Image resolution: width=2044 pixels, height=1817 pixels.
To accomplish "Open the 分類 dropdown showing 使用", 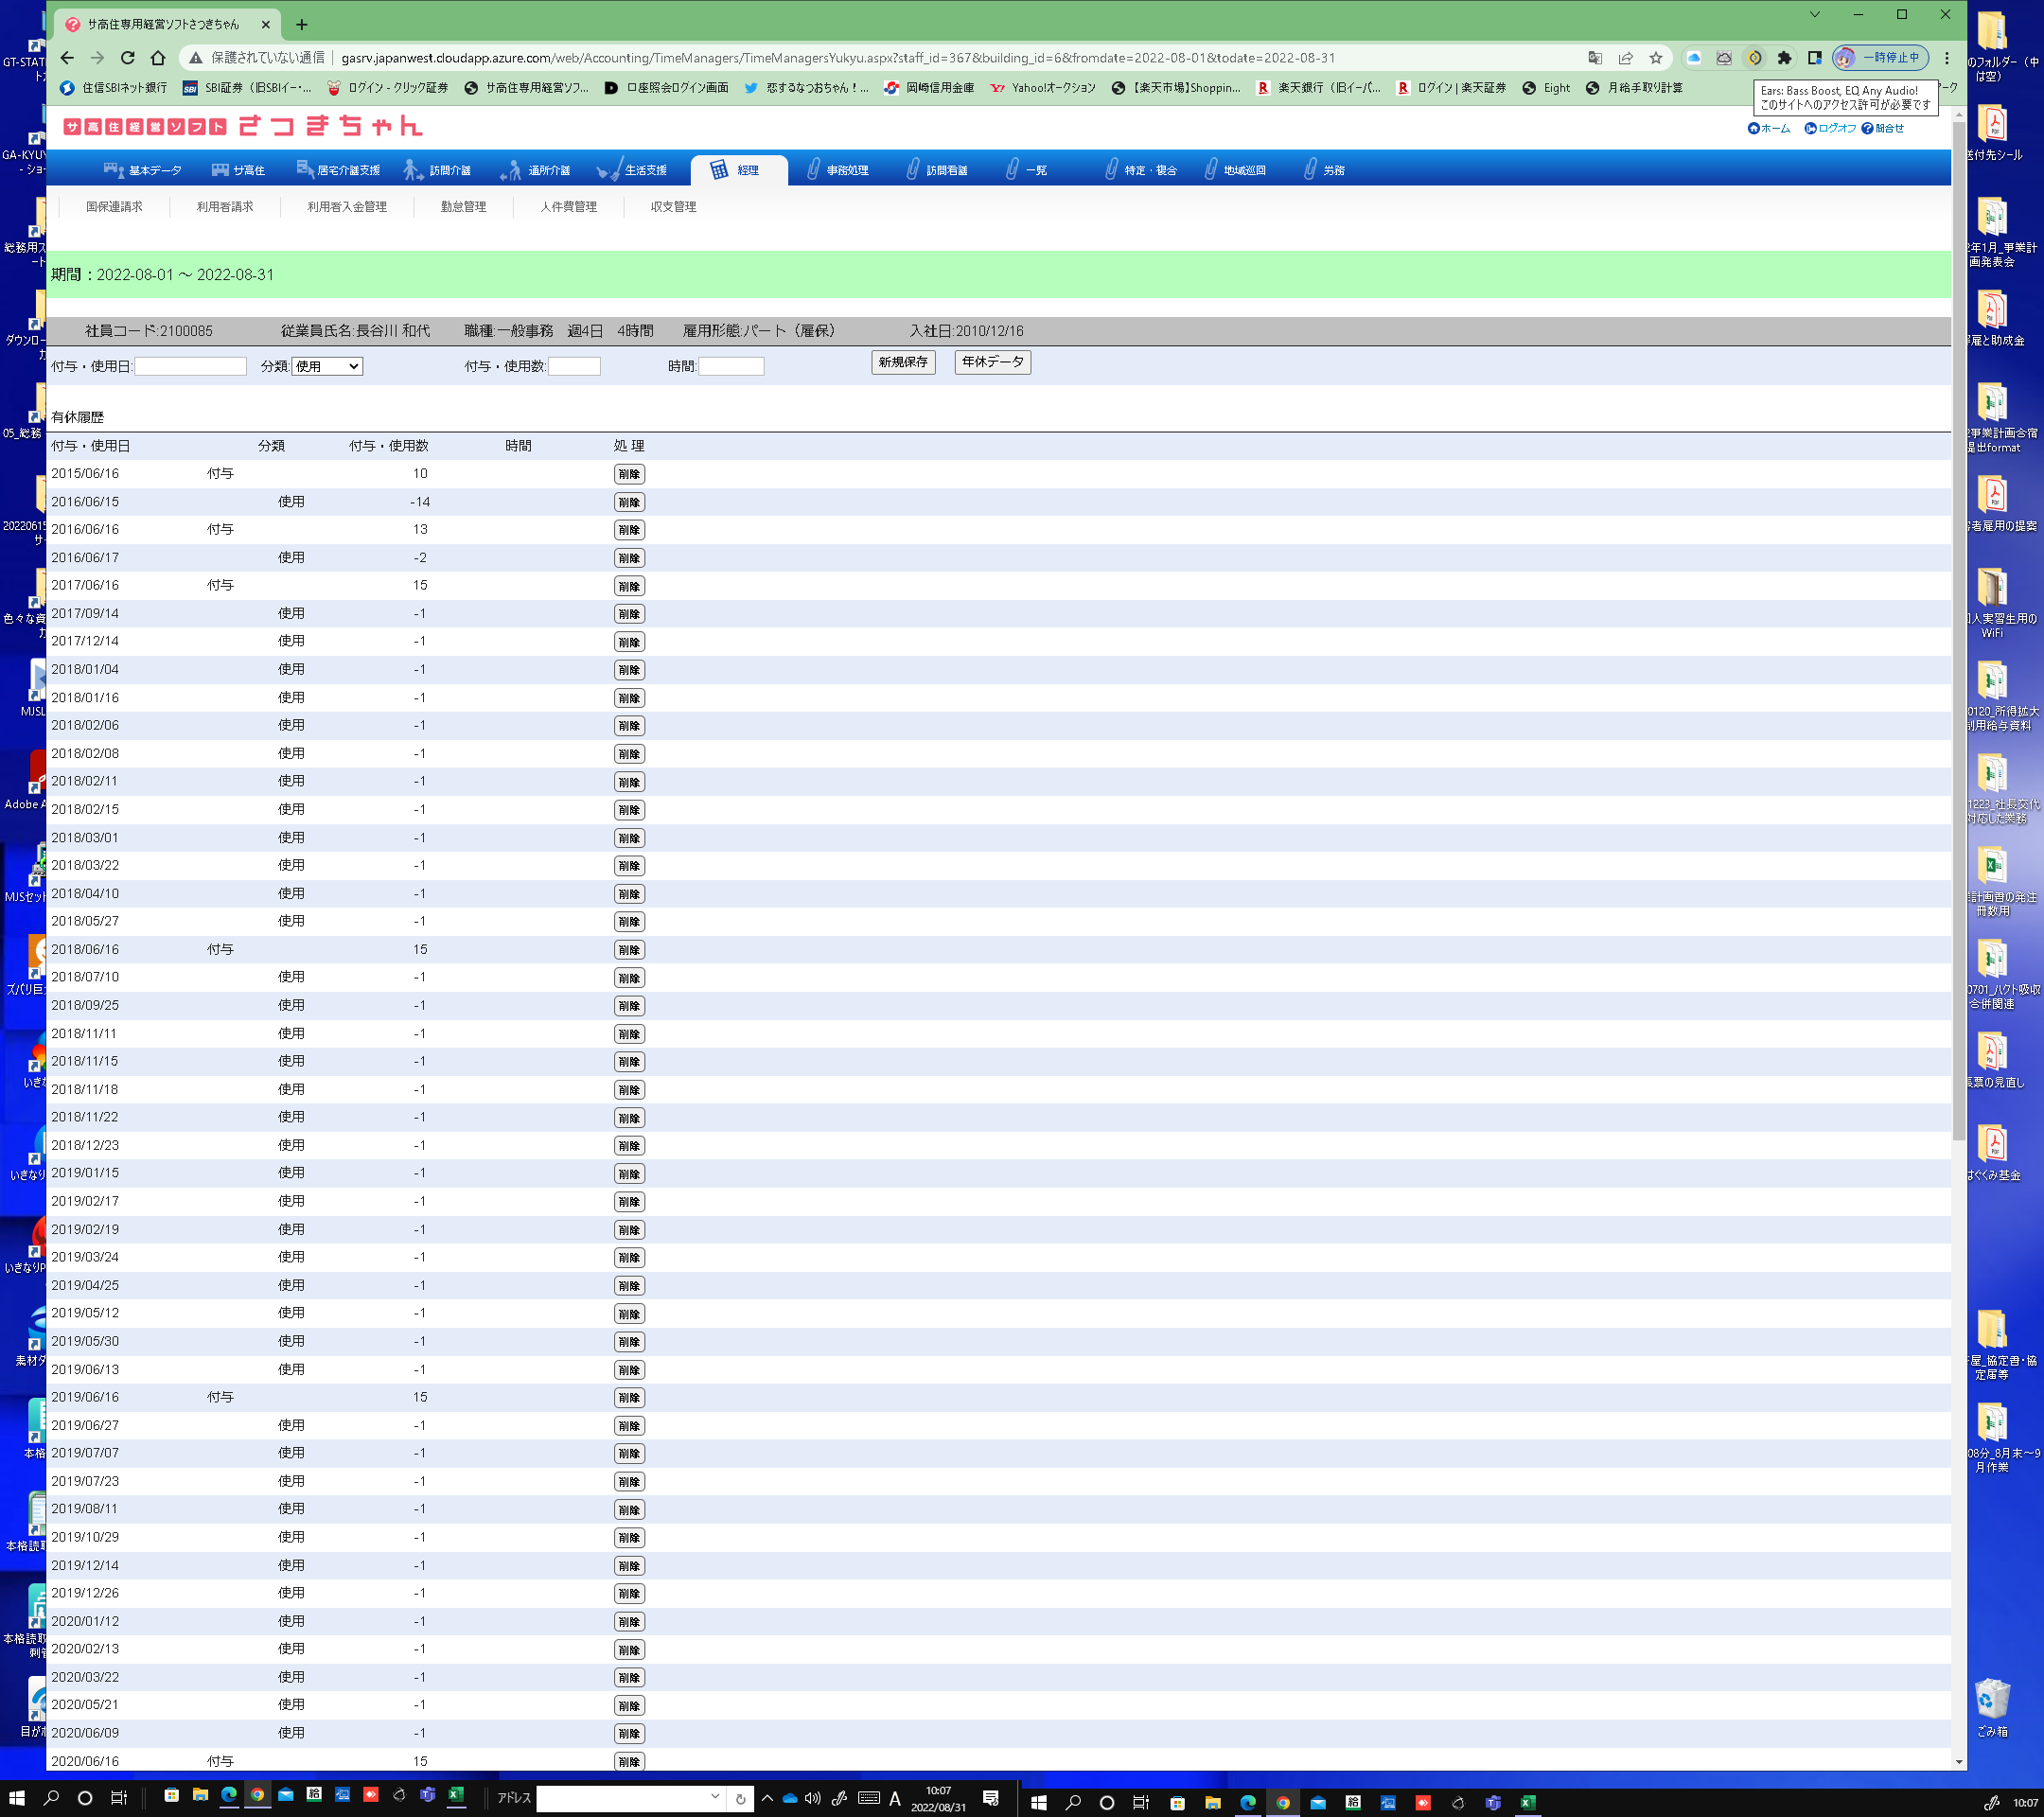I will (x=327, y=367).
